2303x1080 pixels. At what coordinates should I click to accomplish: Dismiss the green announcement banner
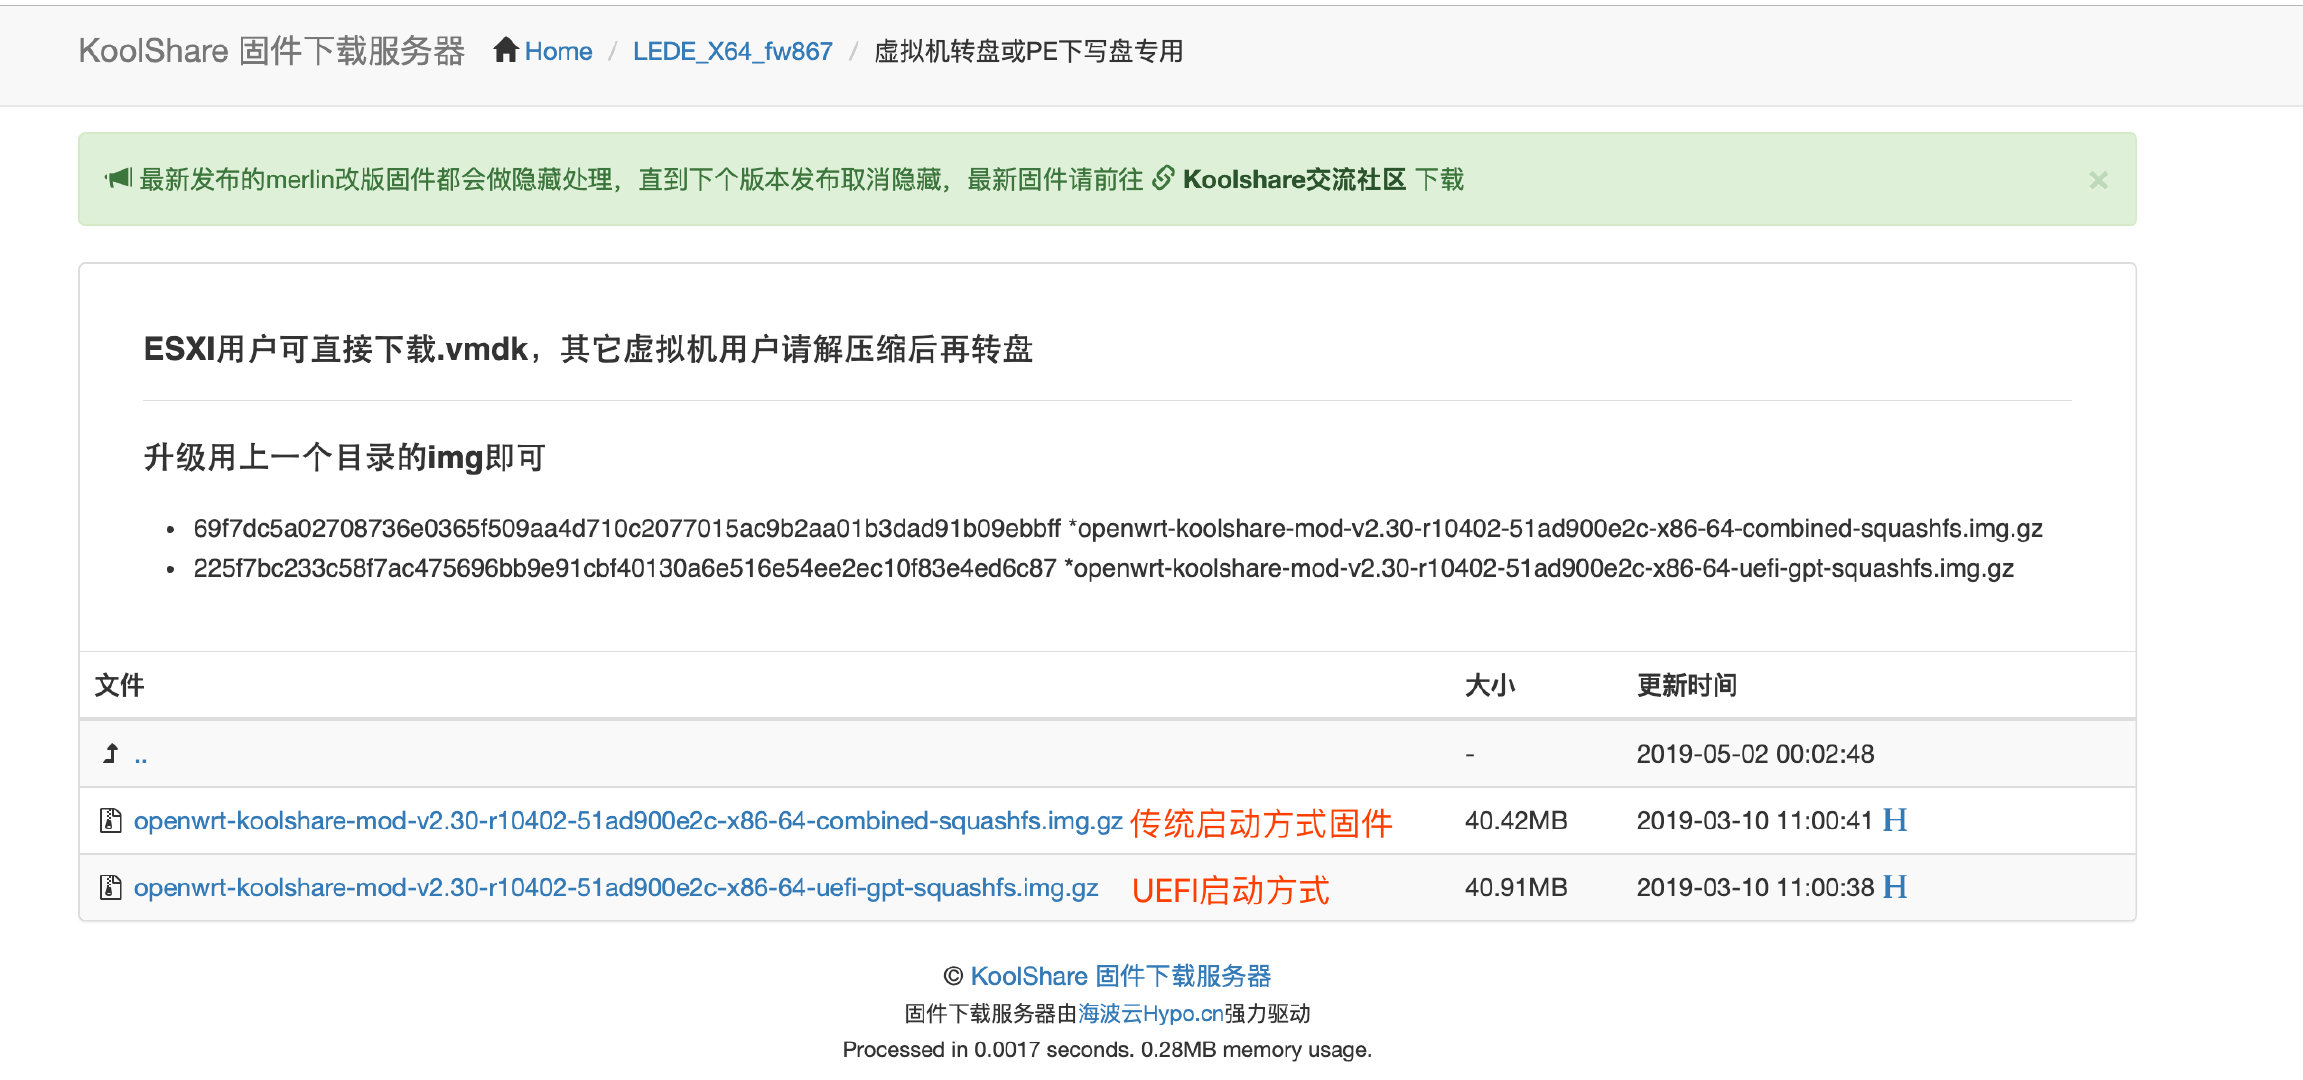(x=2098, y=180)
